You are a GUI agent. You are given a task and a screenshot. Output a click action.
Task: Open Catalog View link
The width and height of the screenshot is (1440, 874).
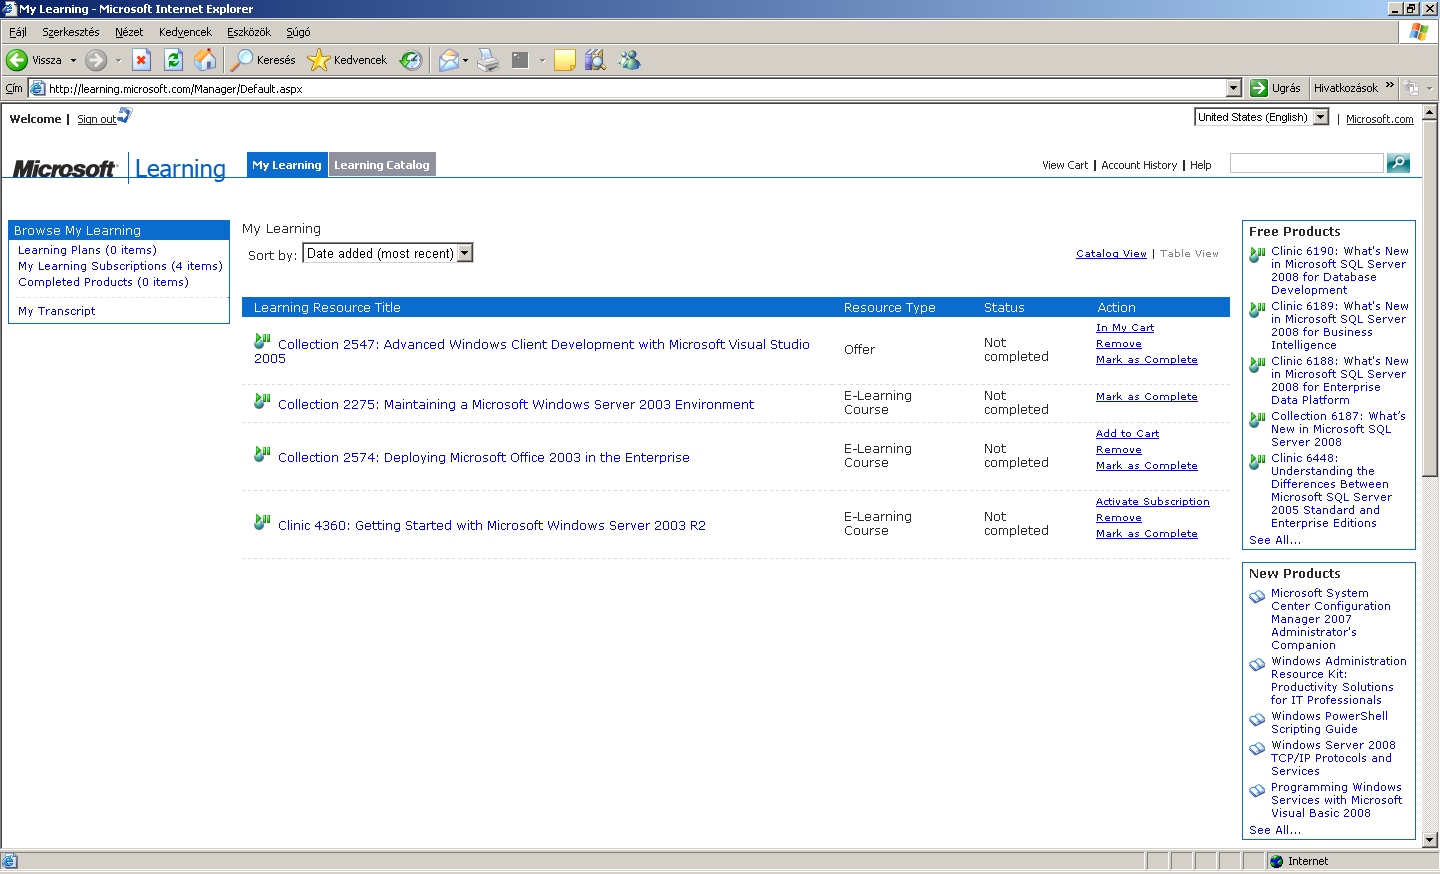point(1111,253)
